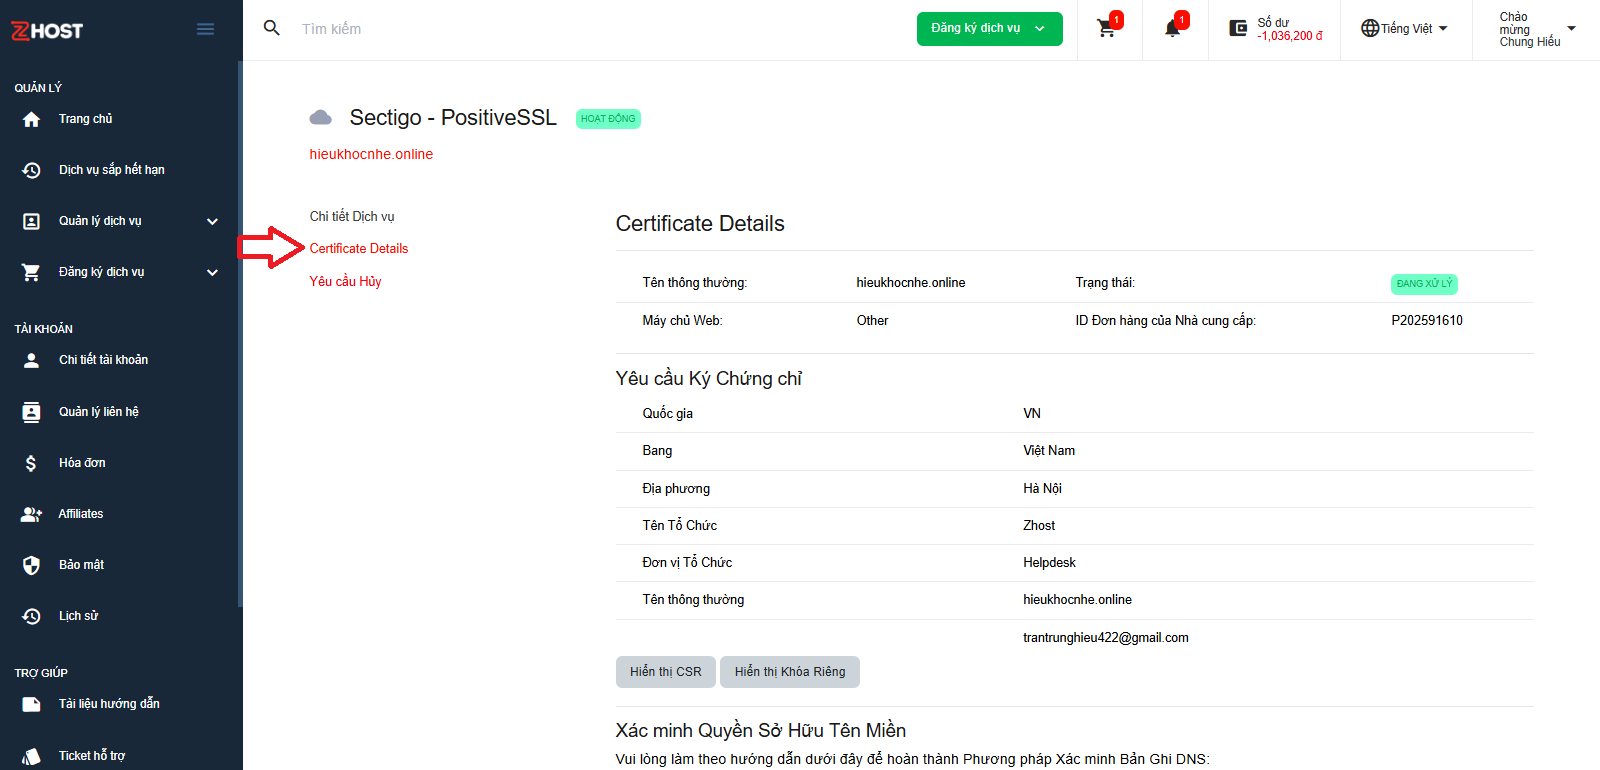Open the Chào mừng Chung Hiếu user menu
Screen dimensions: 1600x770
coord(1537,29)
